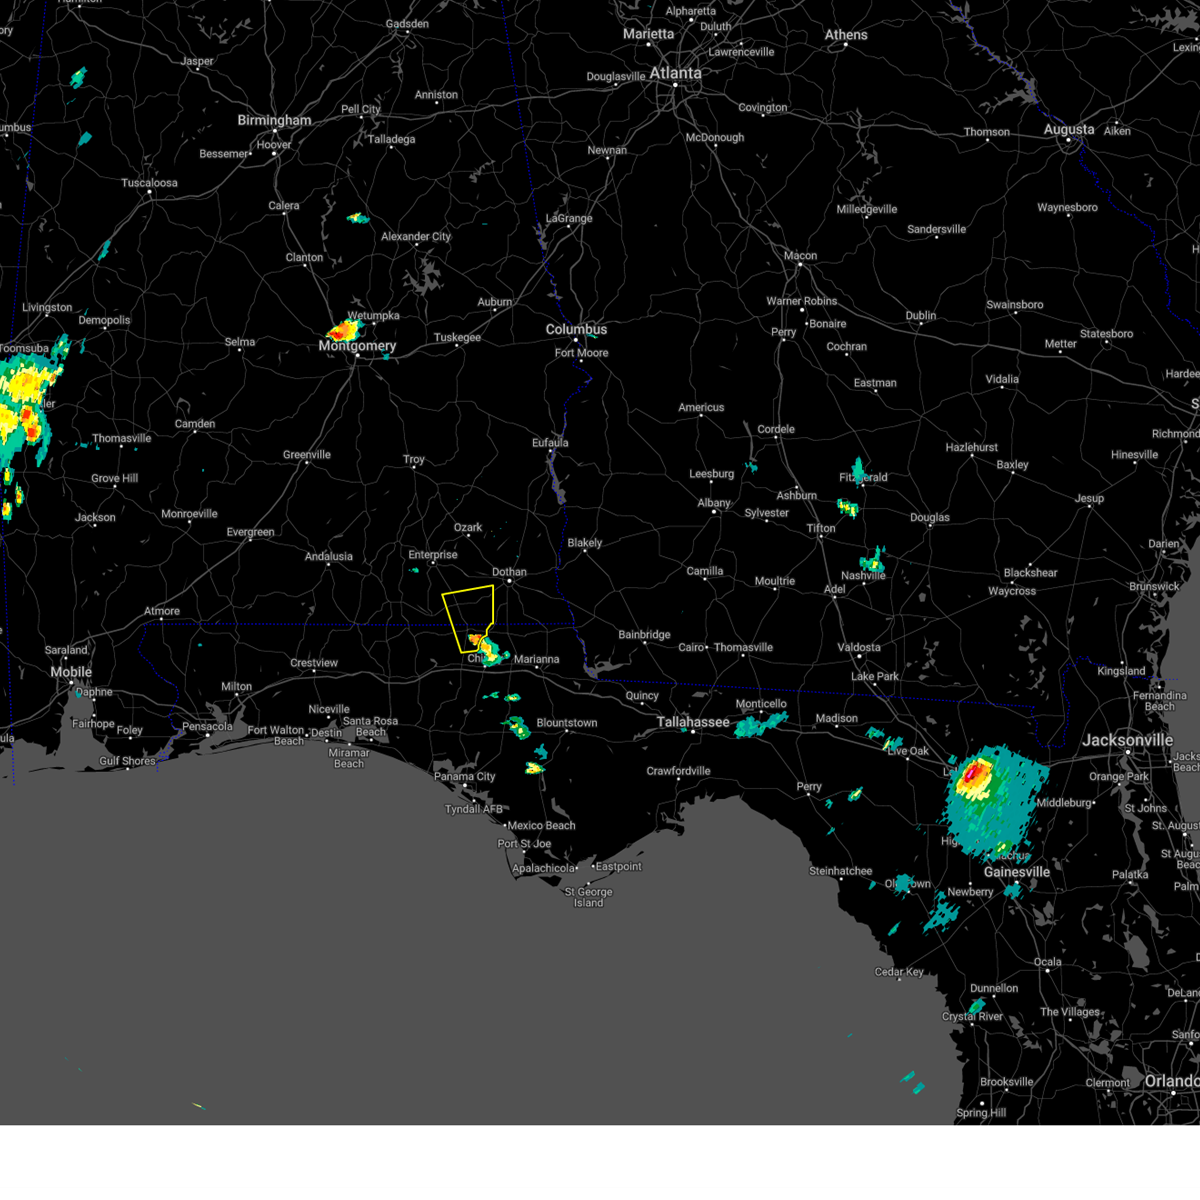The image size is (1200, 1200).
Task: Select the Greenville label
Action: pos(307,455)
